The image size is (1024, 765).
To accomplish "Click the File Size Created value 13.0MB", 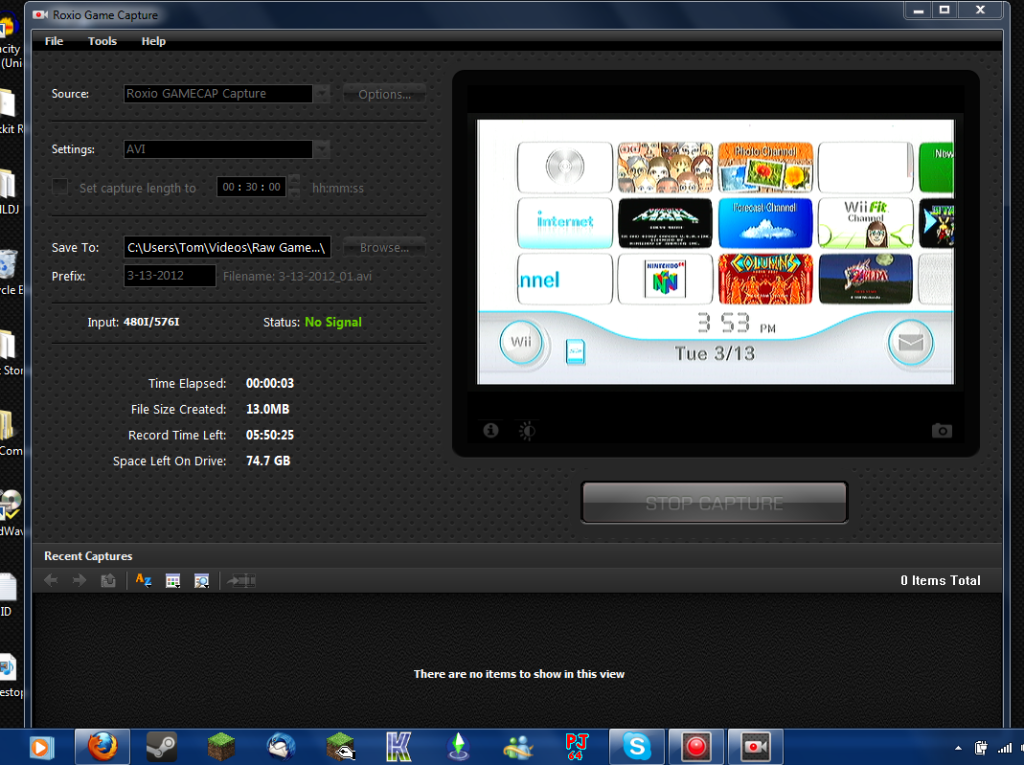I will click(268, 409).
